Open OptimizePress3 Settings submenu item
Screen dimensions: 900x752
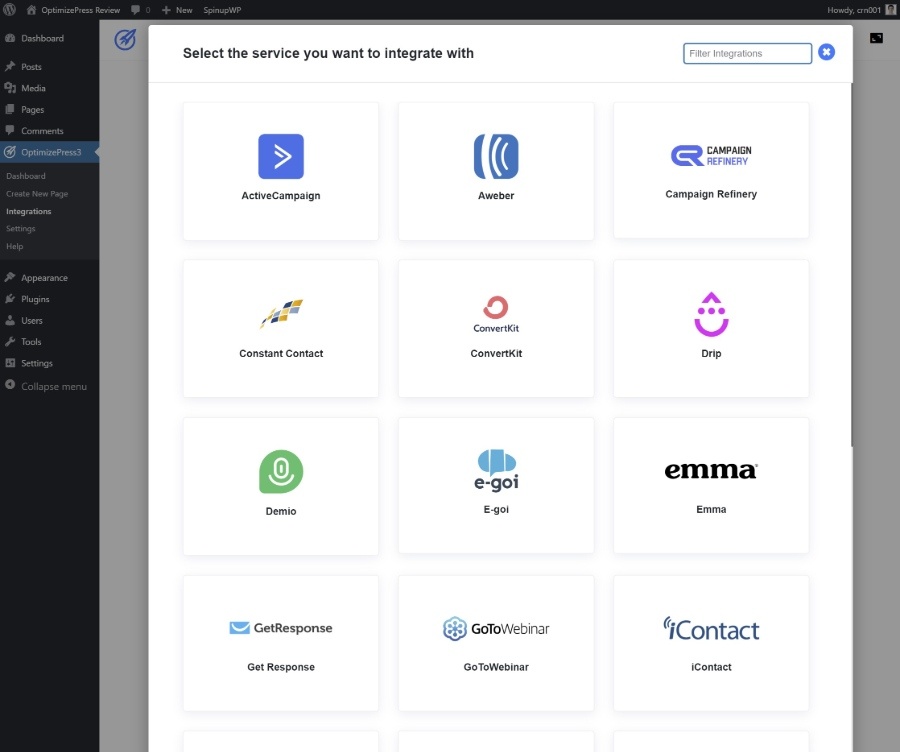click(x=21, y=228)
